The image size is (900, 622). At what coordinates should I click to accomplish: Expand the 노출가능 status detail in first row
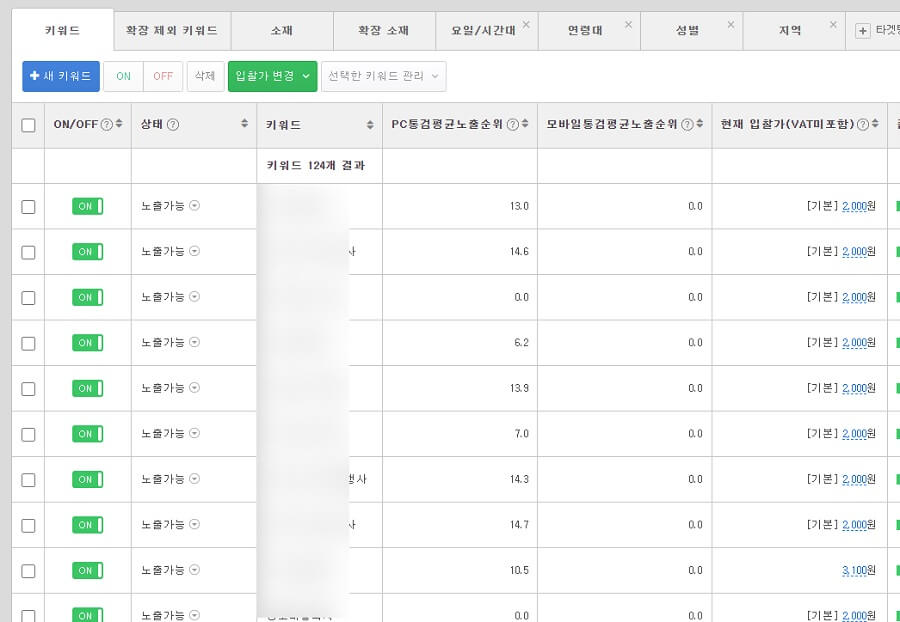[x=193, y=207]
